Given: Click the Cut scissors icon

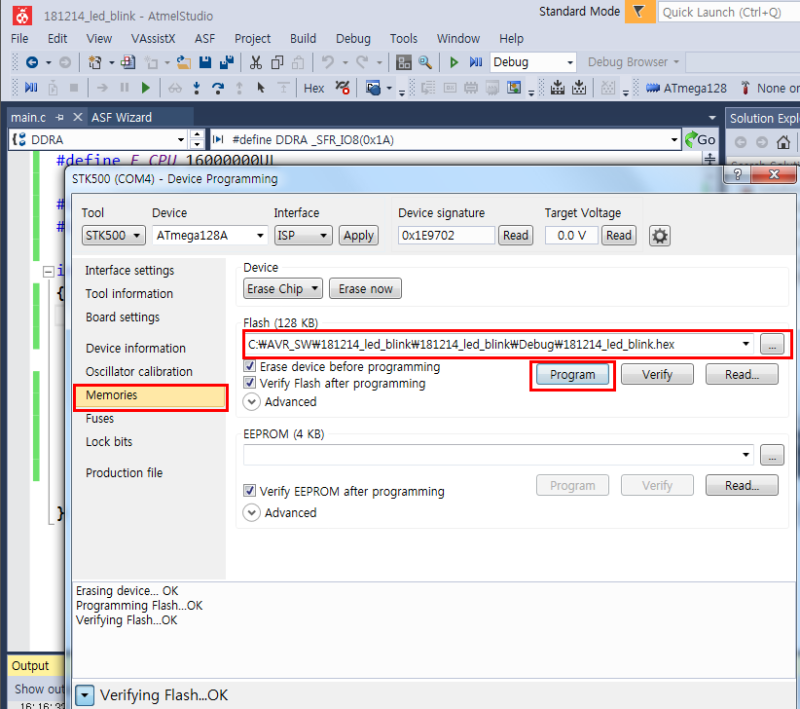Looking at the screenshot, I should 256,62.
